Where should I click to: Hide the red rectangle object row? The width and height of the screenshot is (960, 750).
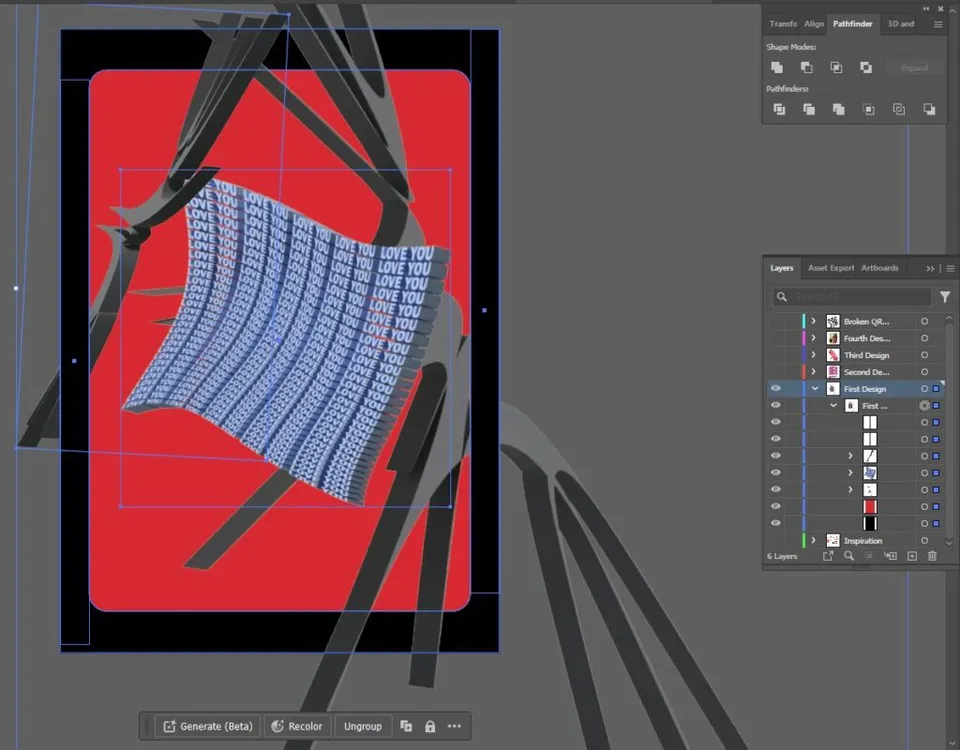coord(776,506)
